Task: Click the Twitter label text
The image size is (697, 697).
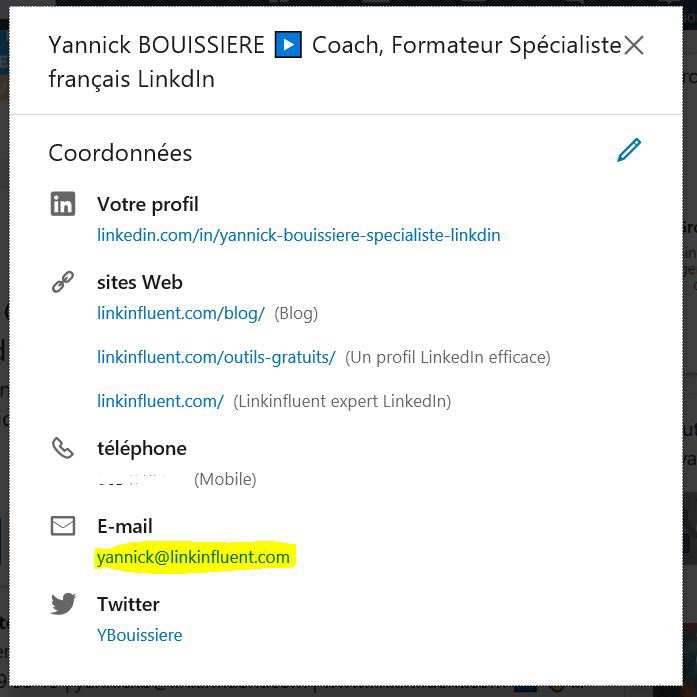Action: (x=128, y=604)
